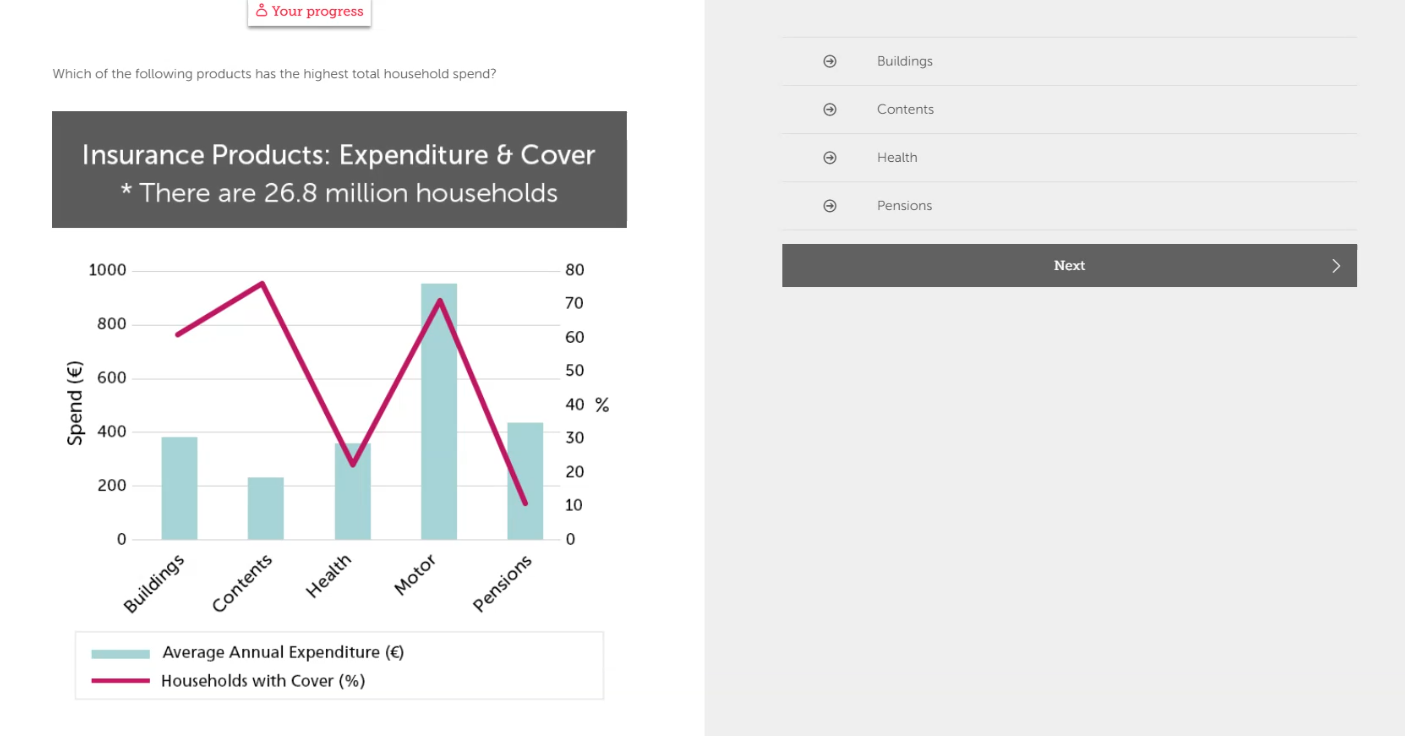Viewport: 1405px width, 736px height.
Task: Click the Contents bar in the chart
Action: [x=266, y=508]
